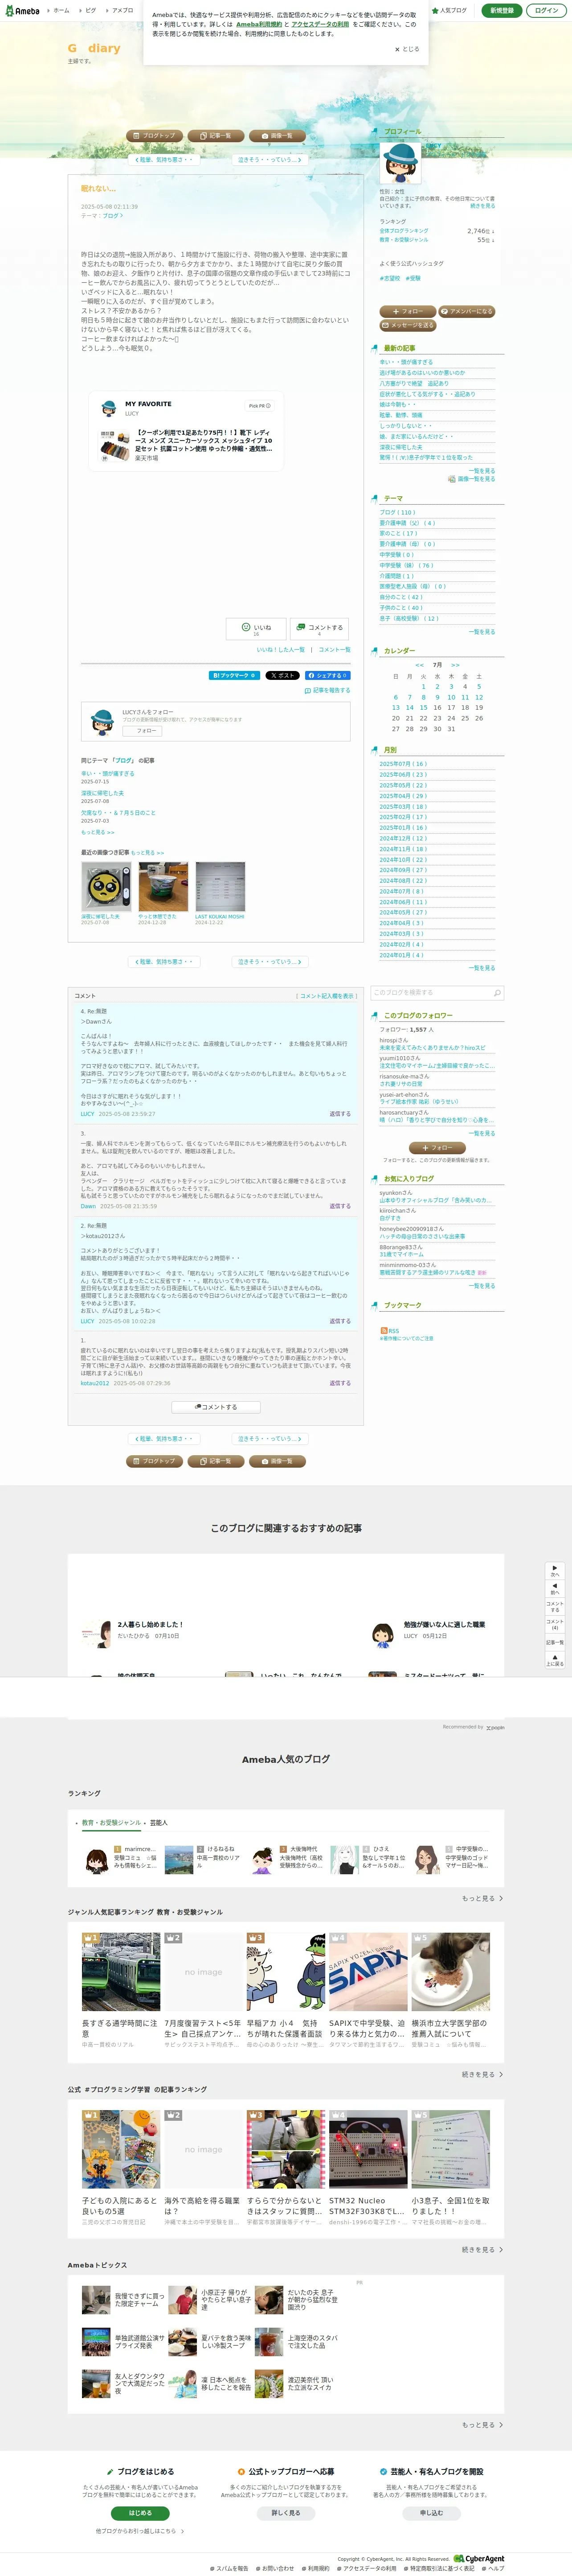
Task: Expand もっと見る >> under 同じテーマ articles
Action: (98, 832)
